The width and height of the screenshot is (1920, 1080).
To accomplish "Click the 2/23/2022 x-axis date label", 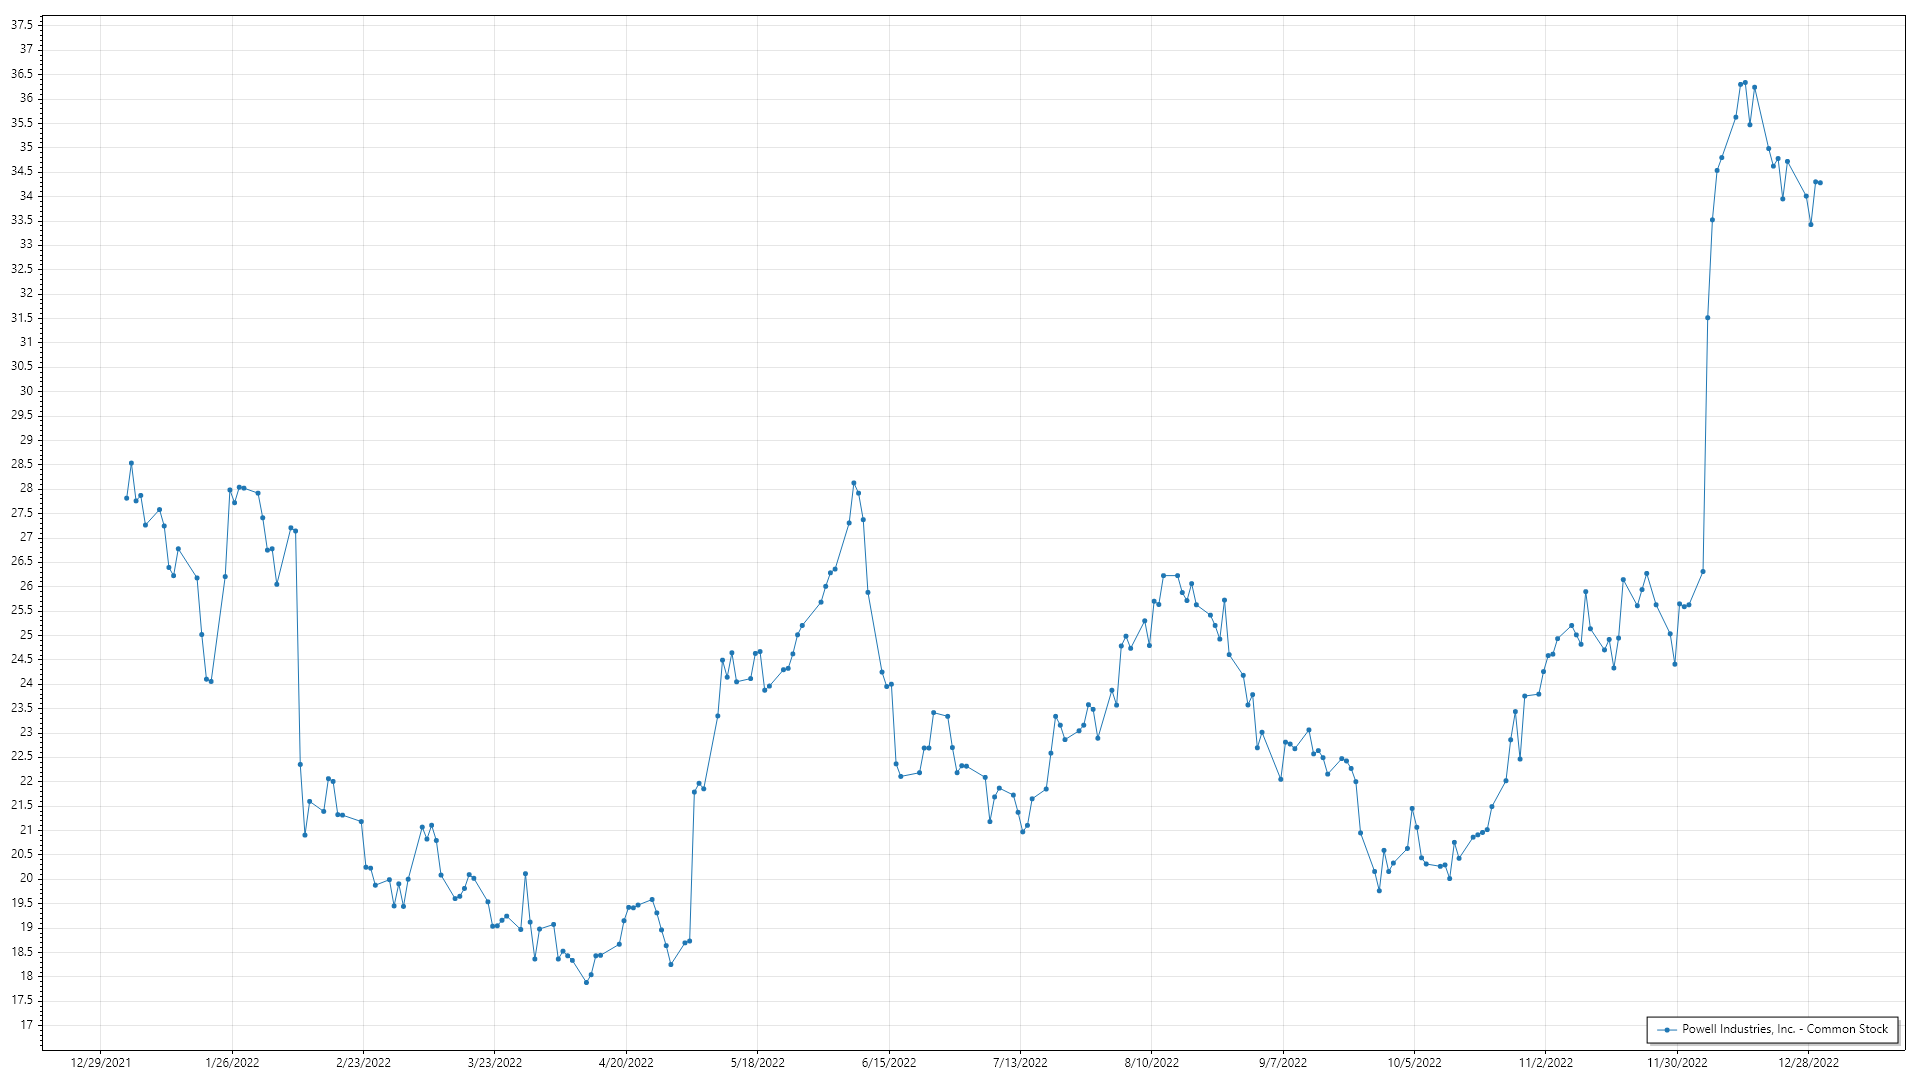I will [x=363, y=1062].
